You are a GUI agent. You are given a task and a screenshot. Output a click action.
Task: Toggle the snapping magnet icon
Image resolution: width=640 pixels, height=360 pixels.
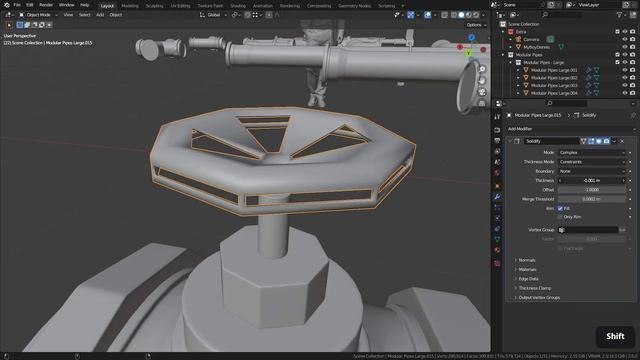[247, 15]
